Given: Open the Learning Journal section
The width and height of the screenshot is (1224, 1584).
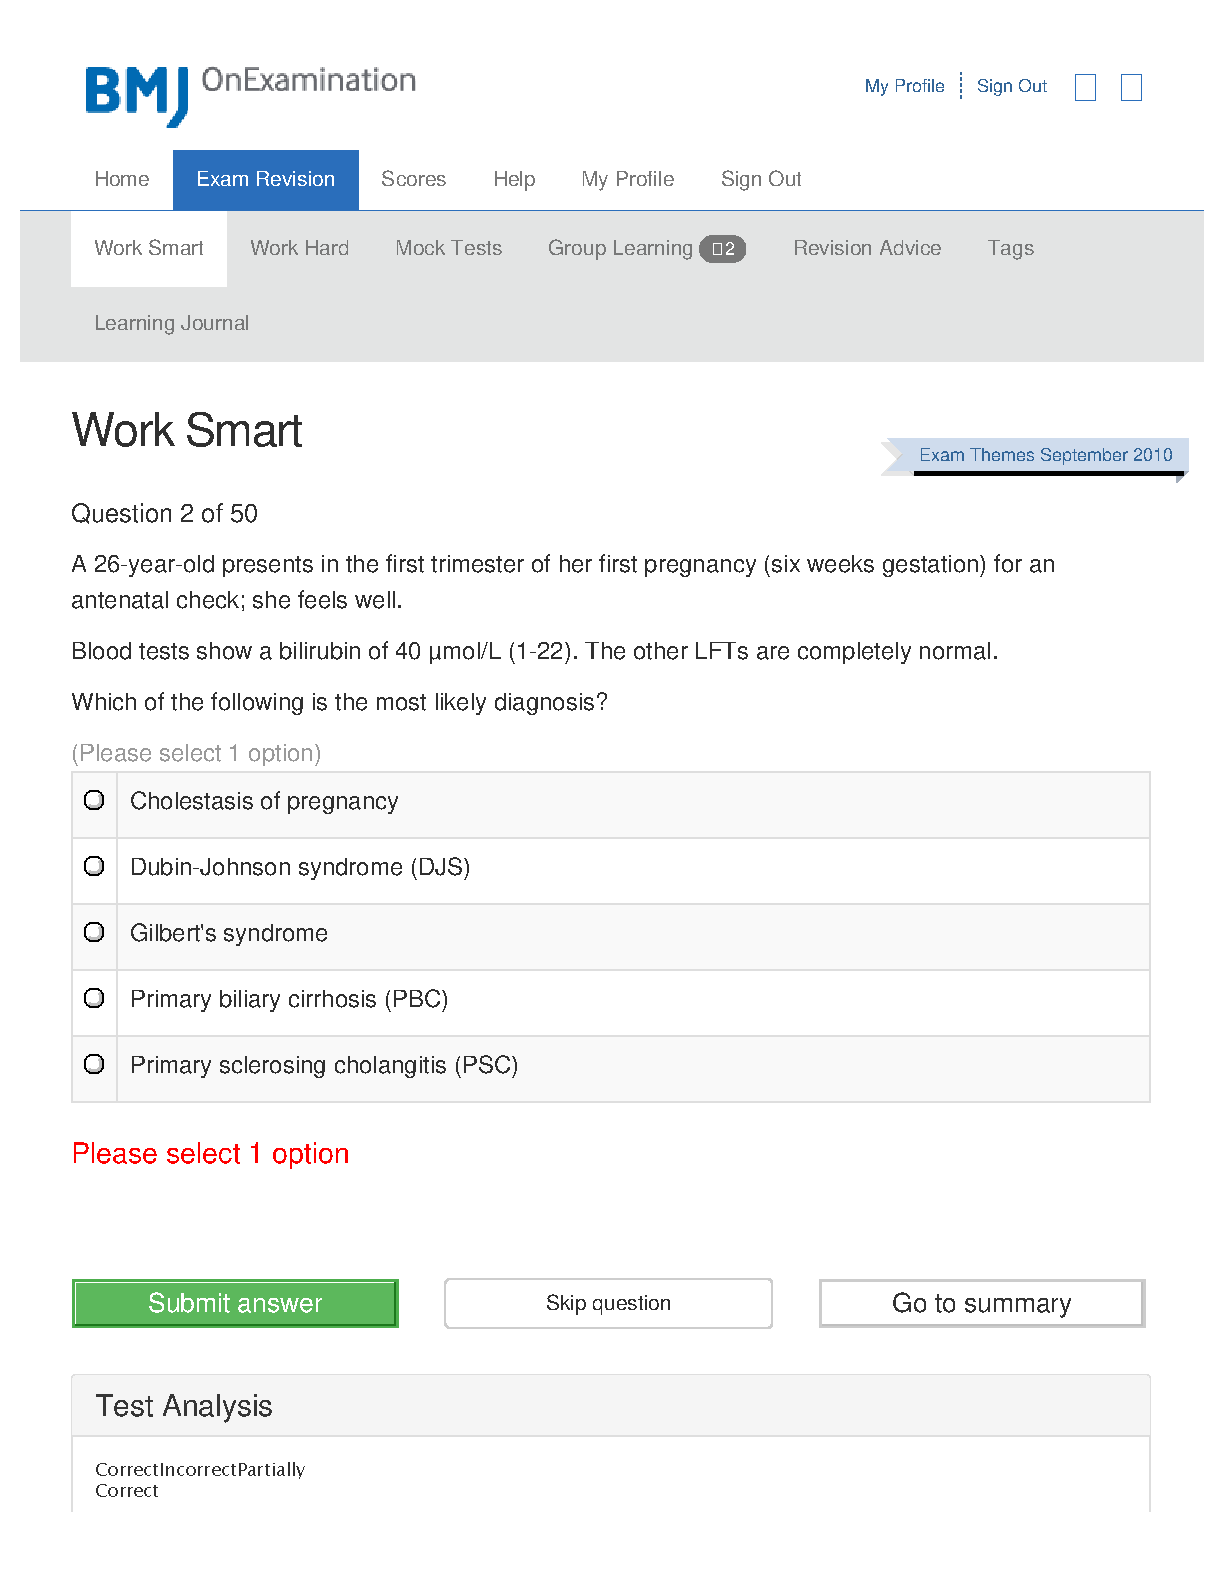Looking at the screenshot, I should pyautogui.click(x=171, y=323).
